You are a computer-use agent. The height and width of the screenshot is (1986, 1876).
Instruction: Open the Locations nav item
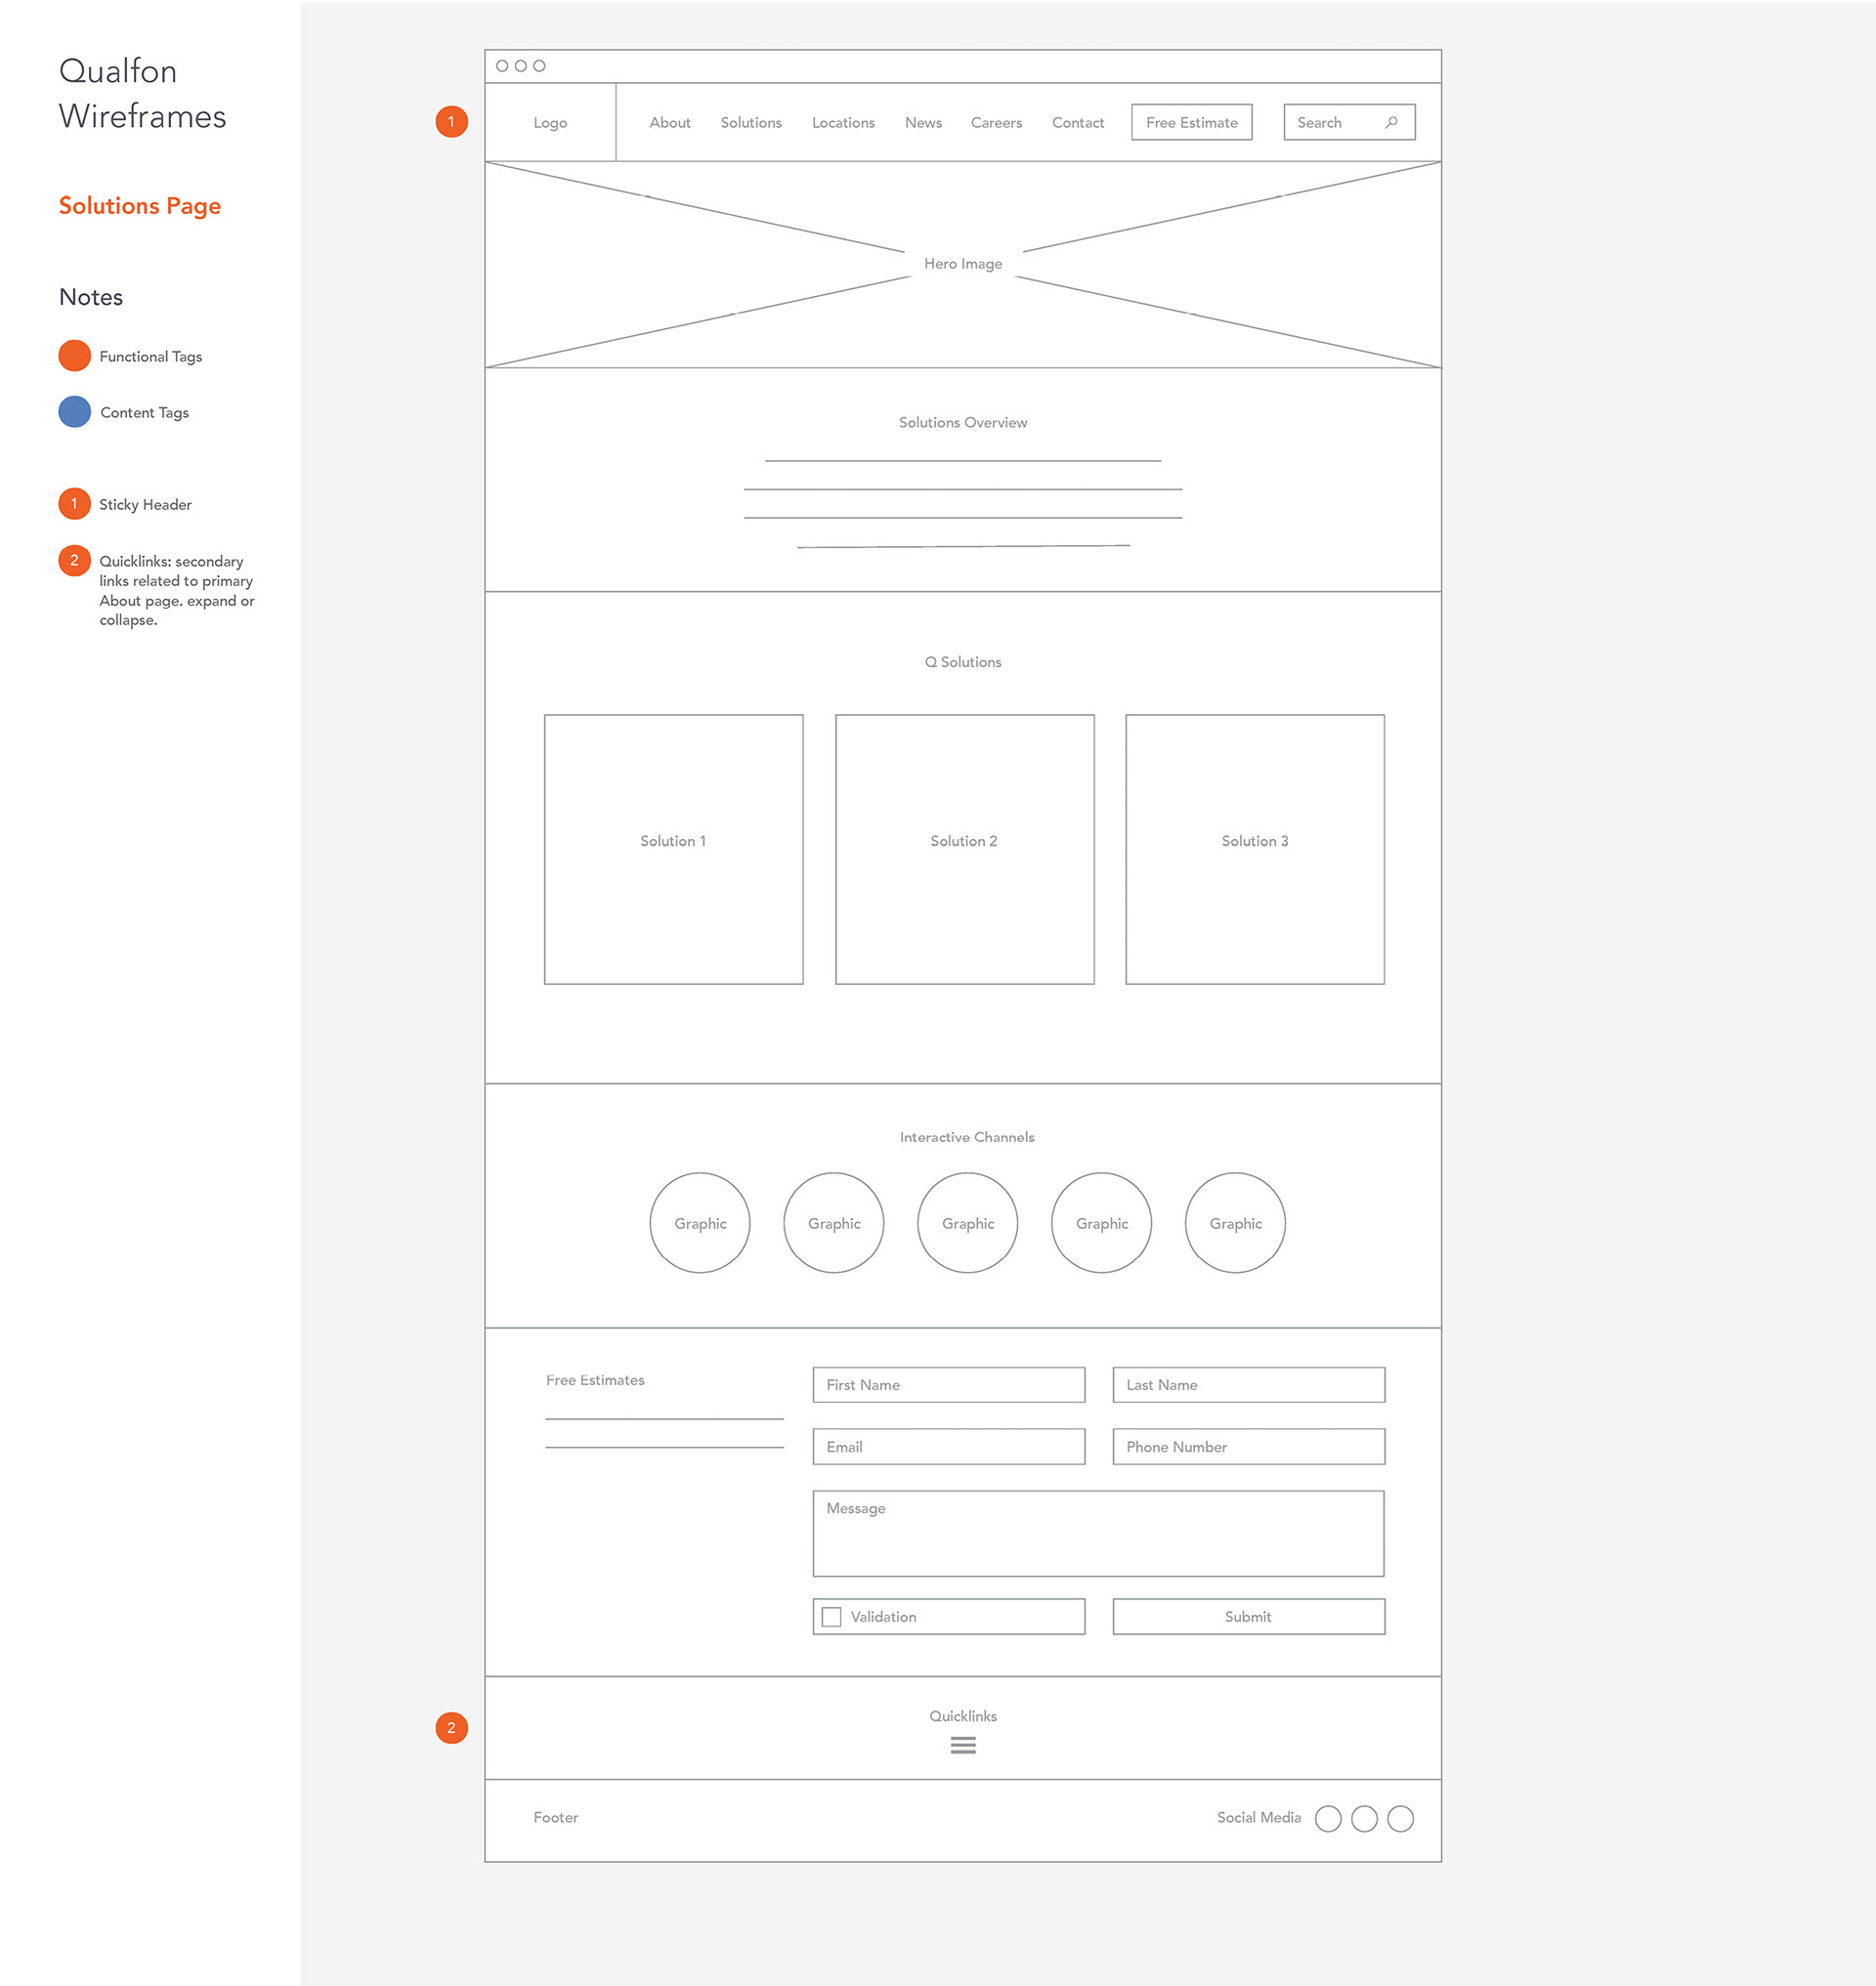pos(843,122)
